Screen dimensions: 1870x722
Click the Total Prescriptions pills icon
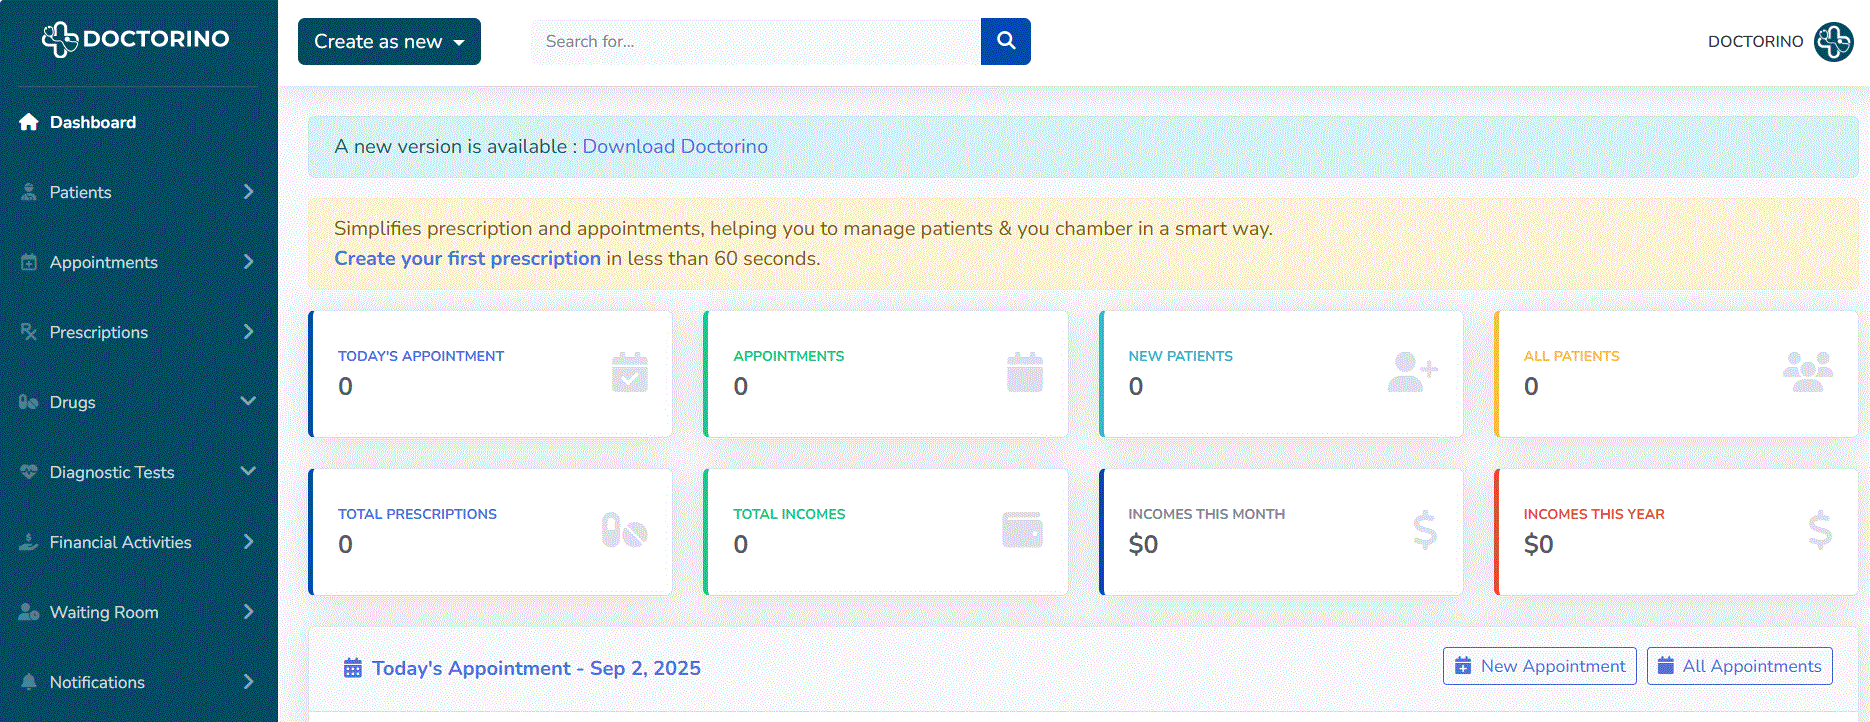pyautogui.click(x=624, y=530)
